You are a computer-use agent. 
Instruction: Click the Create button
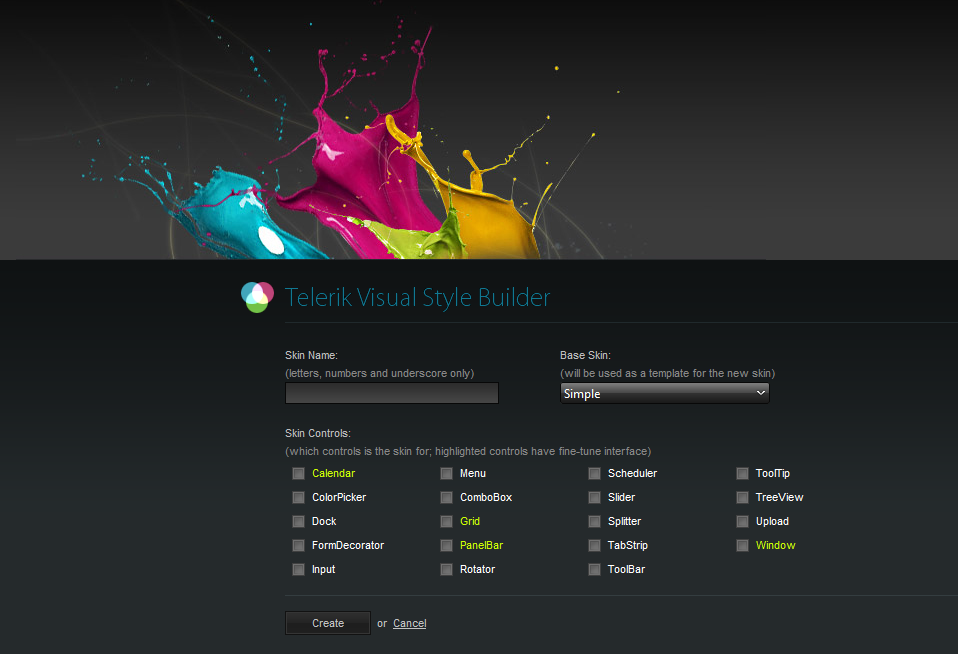pos(328,623)
